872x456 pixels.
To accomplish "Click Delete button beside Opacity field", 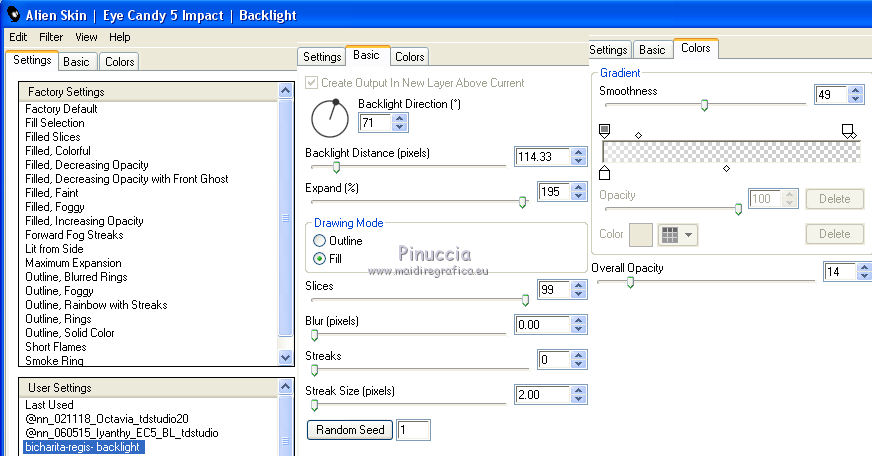I will point(834,199).
